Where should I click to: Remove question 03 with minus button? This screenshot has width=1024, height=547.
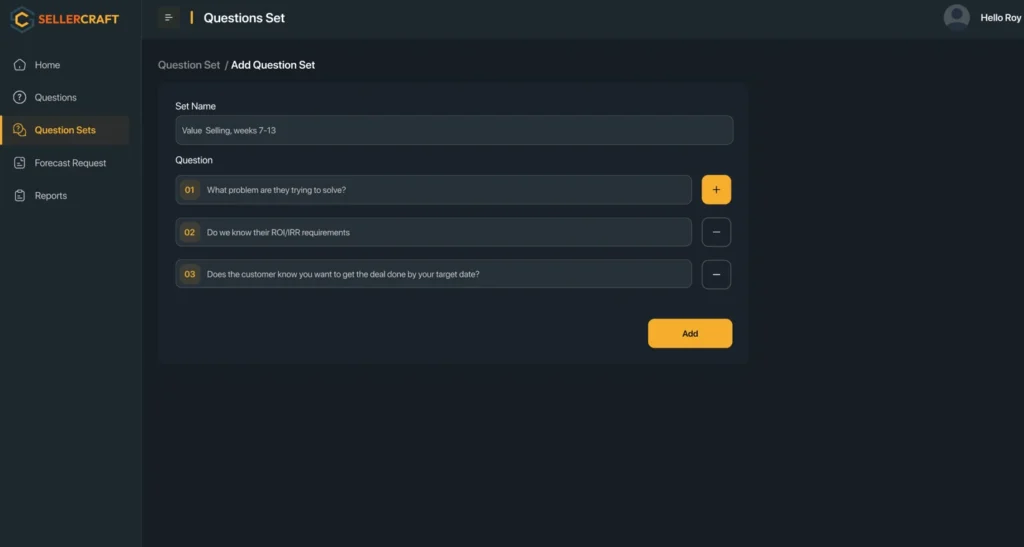[716, 274]
